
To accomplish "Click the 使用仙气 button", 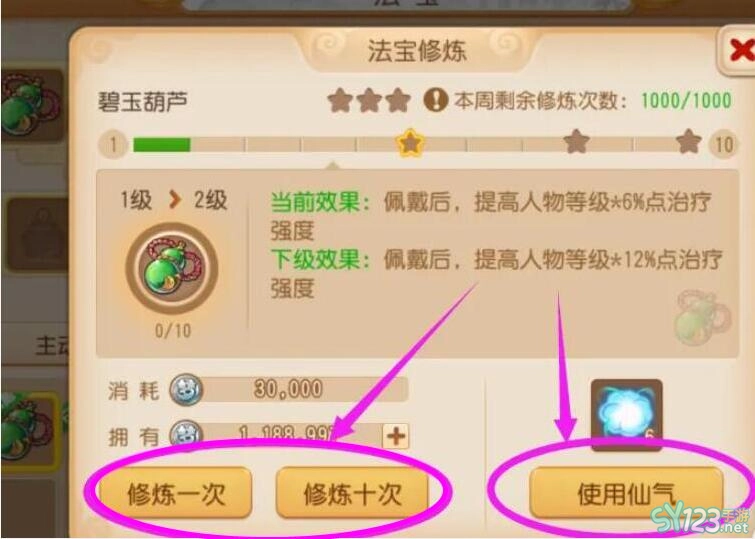I will pos(626,493).
